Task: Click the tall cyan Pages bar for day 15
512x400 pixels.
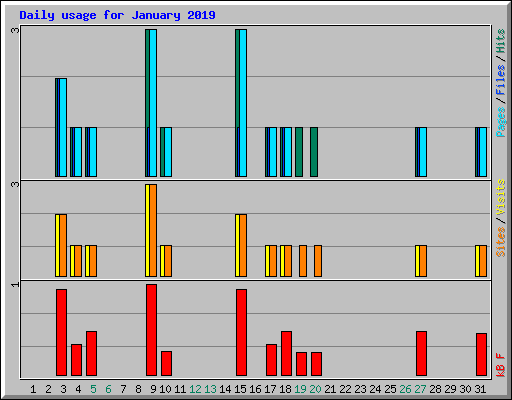Action: 243,103
